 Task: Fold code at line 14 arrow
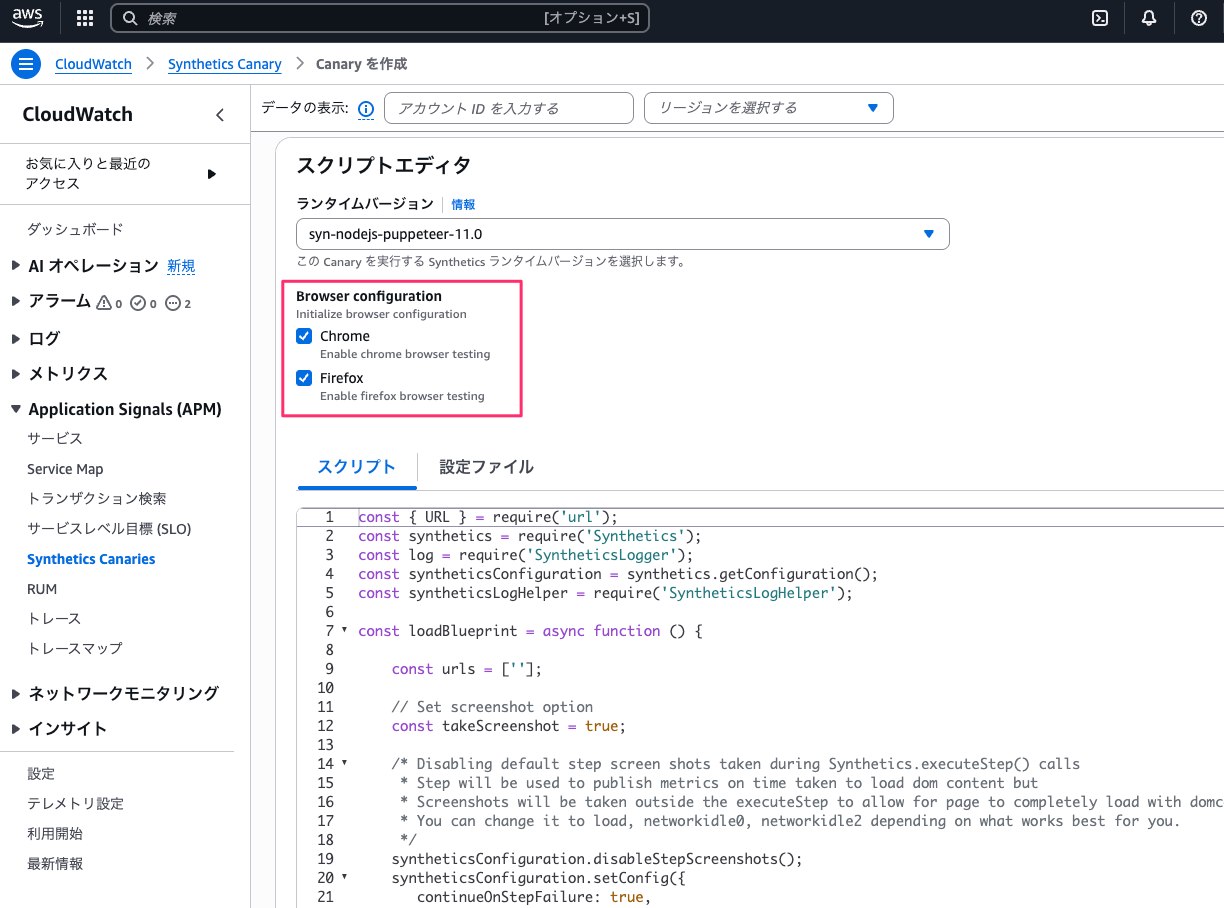345,763
